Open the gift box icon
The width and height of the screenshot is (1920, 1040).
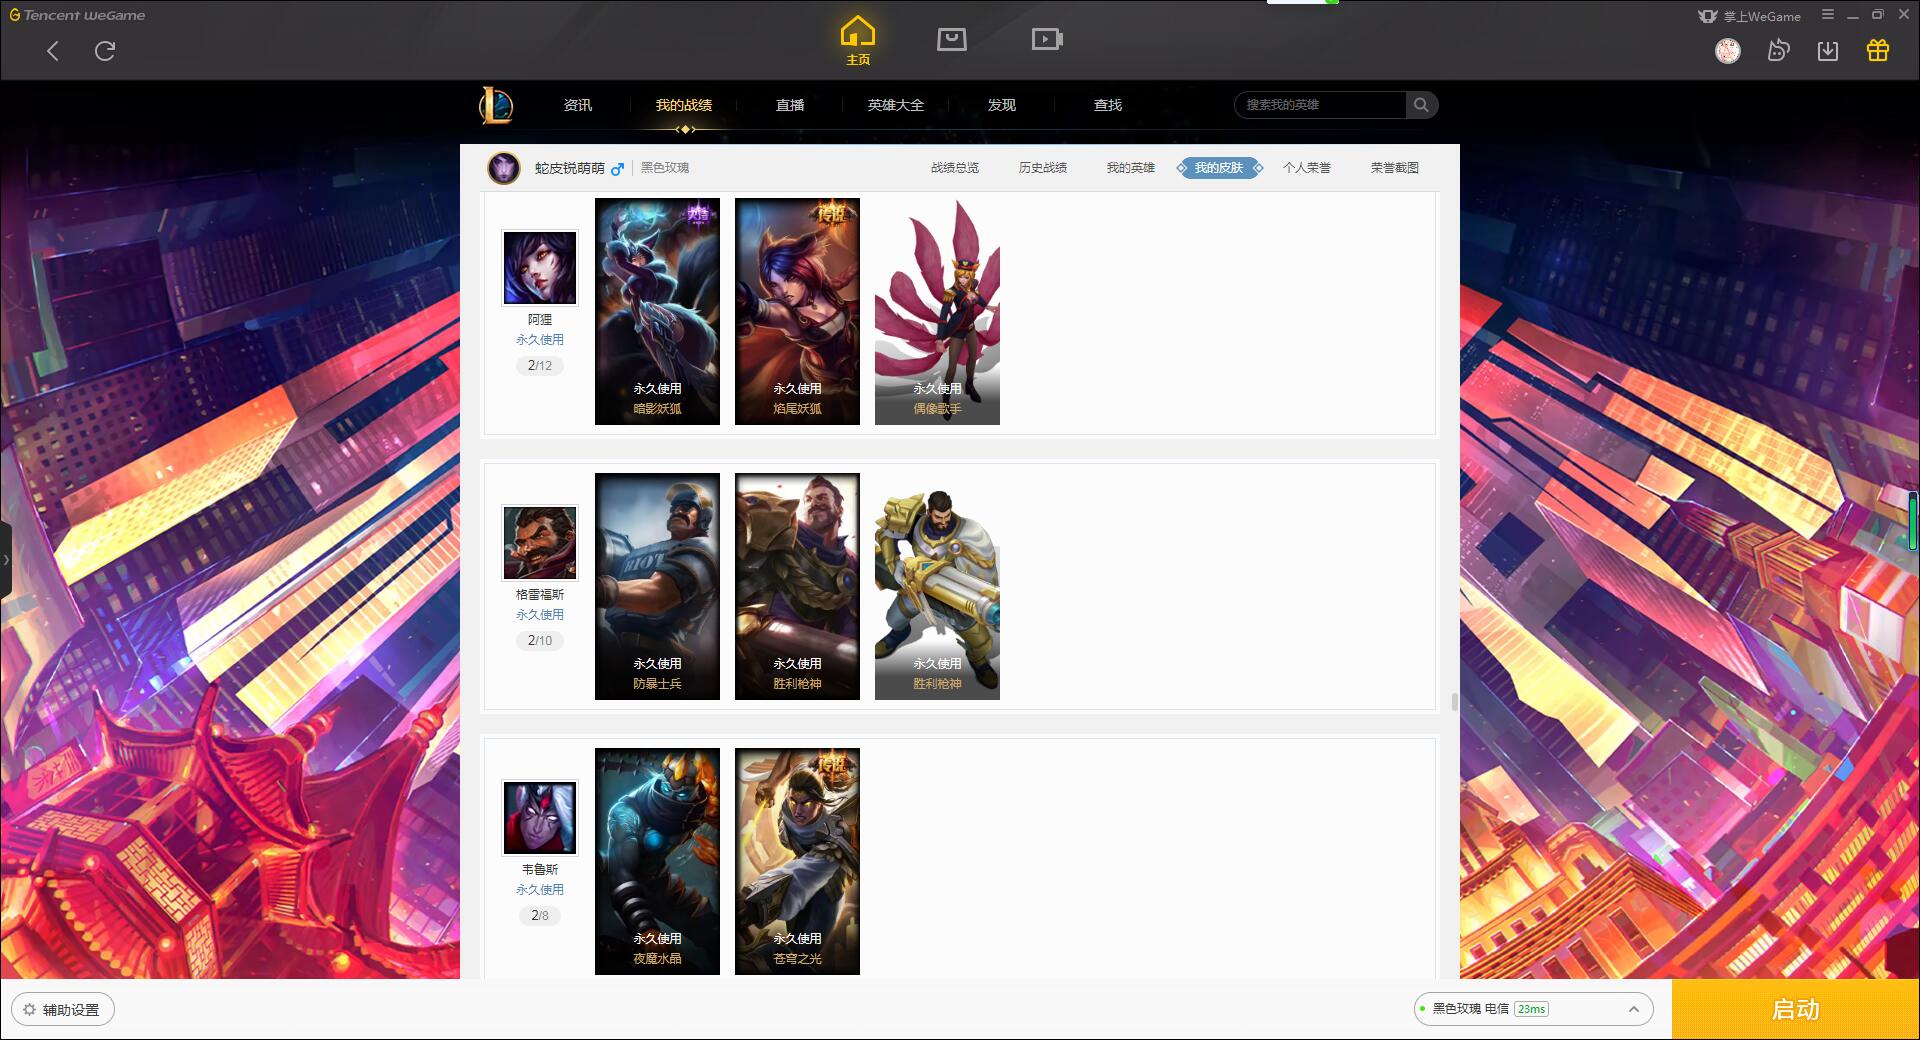pyautogui.click(x=1878, y=50)
